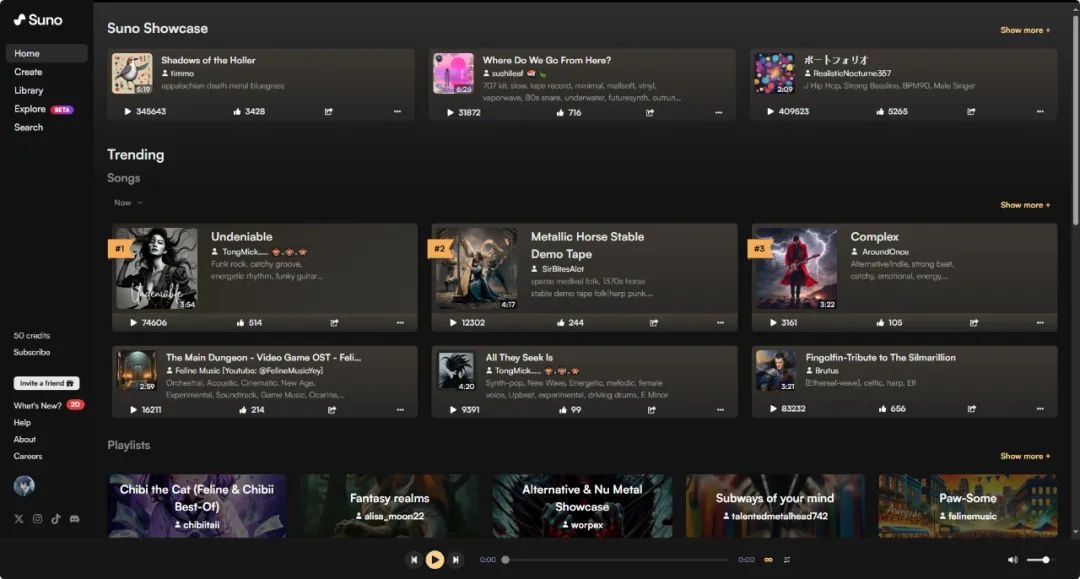
Task: Share the Undeniable song
Action: point(335,323)
